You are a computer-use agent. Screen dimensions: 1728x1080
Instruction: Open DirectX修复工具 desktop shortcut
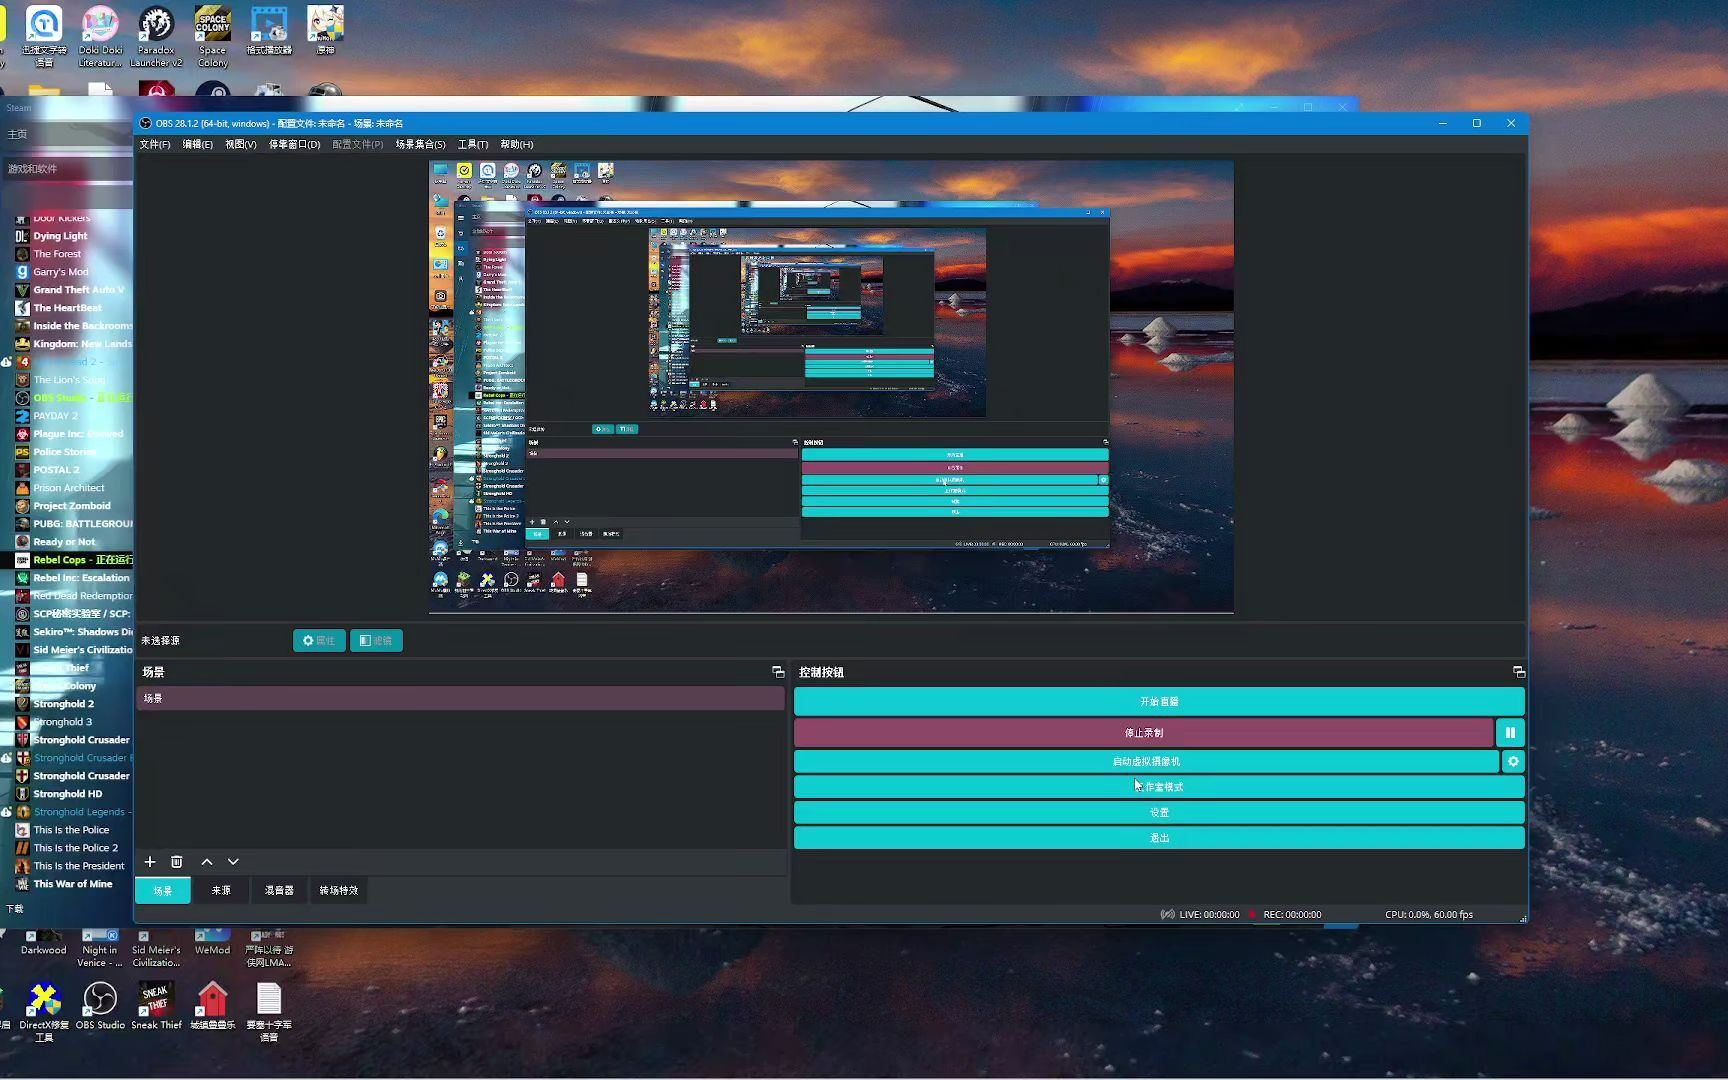click(44, 1012)
